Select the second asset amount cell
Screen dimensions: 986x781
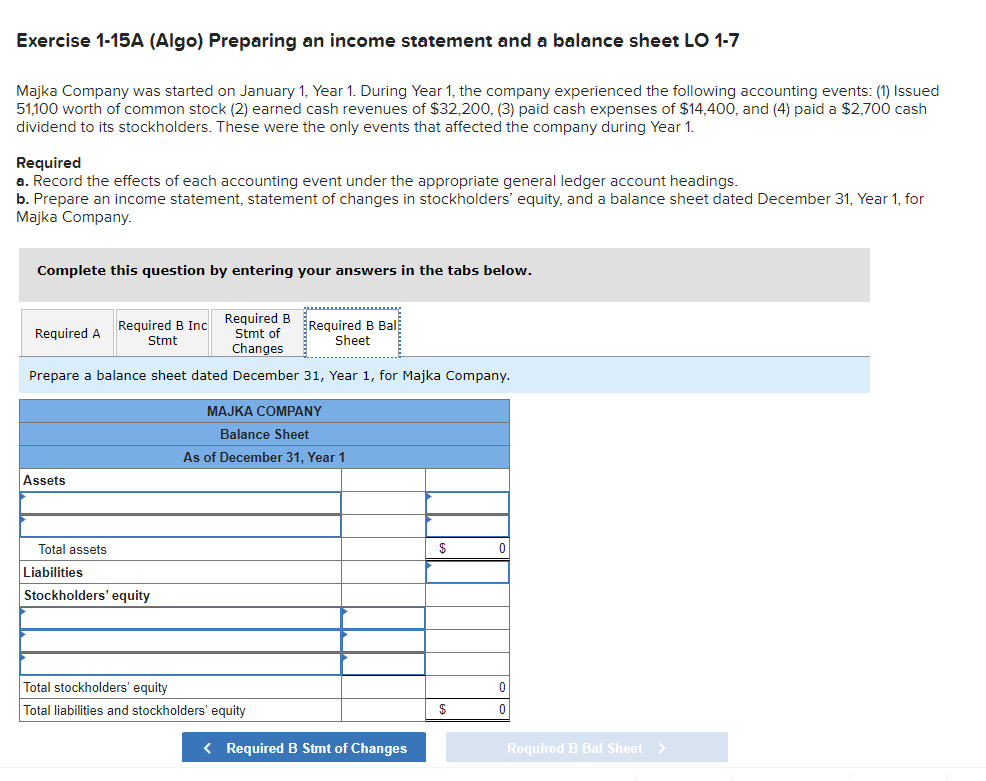click(x=467, y=525)
